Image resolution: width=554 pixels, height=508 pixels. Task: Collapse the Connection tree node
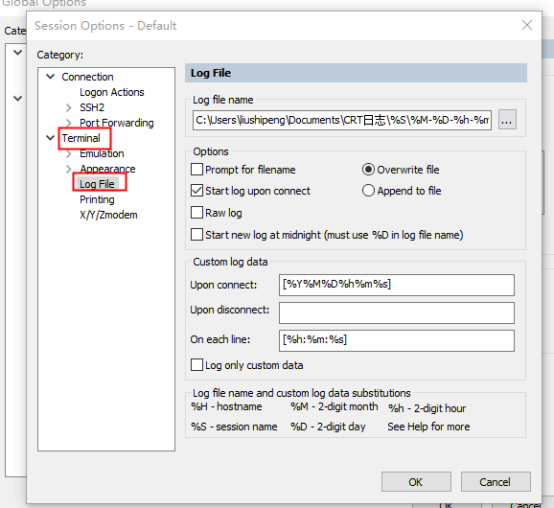click(51, 76)
